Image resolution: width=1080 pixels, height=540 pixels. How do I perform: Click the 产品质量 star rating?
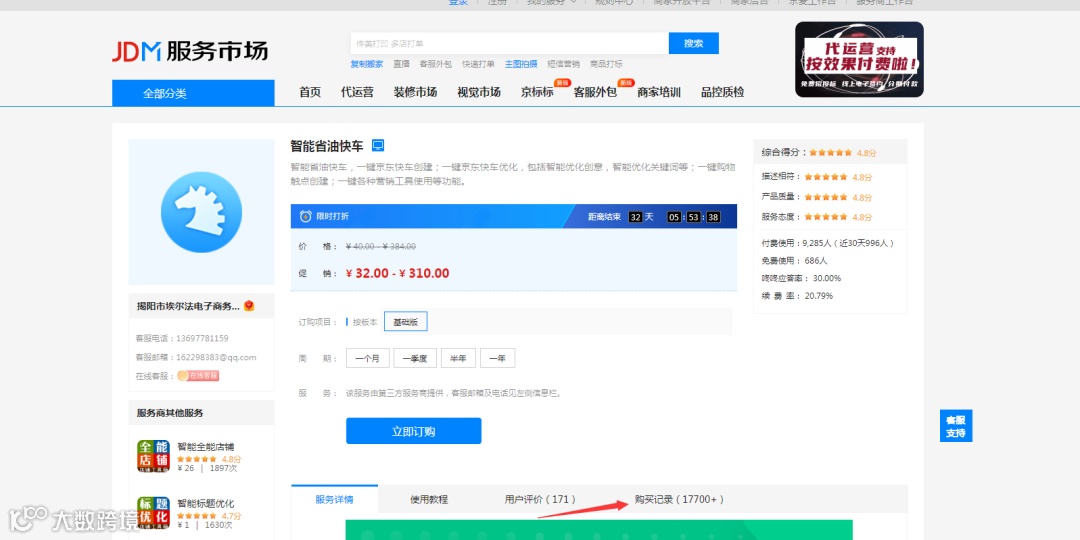click(x=826, y=197)
